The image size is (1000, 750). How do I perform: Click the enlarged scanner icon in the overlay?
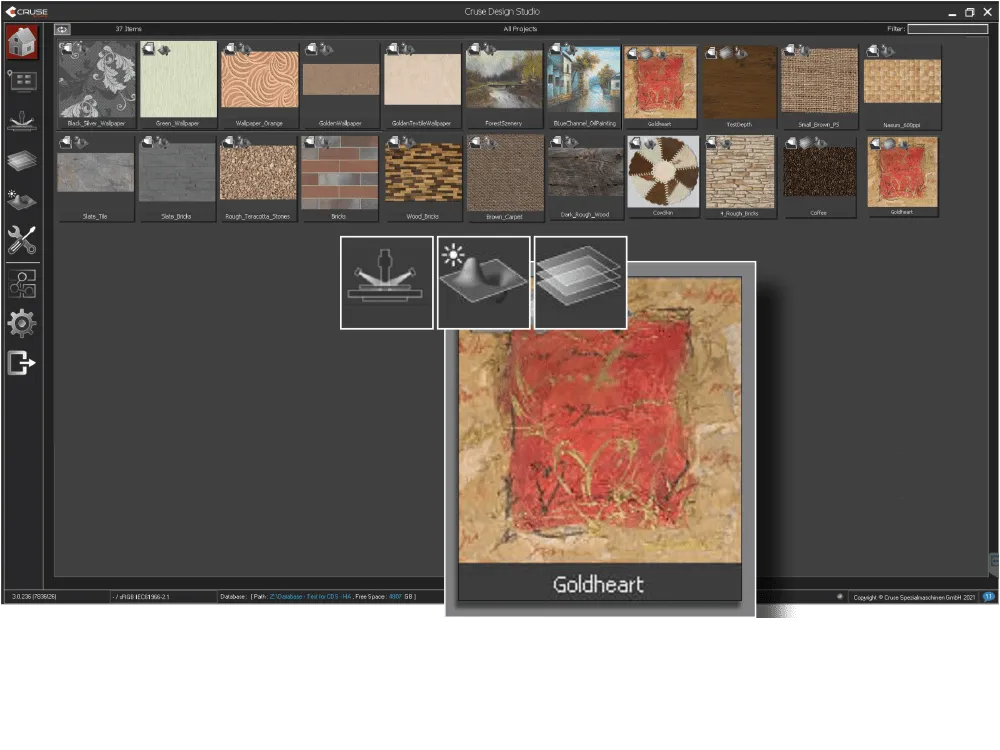coord(386,282)
